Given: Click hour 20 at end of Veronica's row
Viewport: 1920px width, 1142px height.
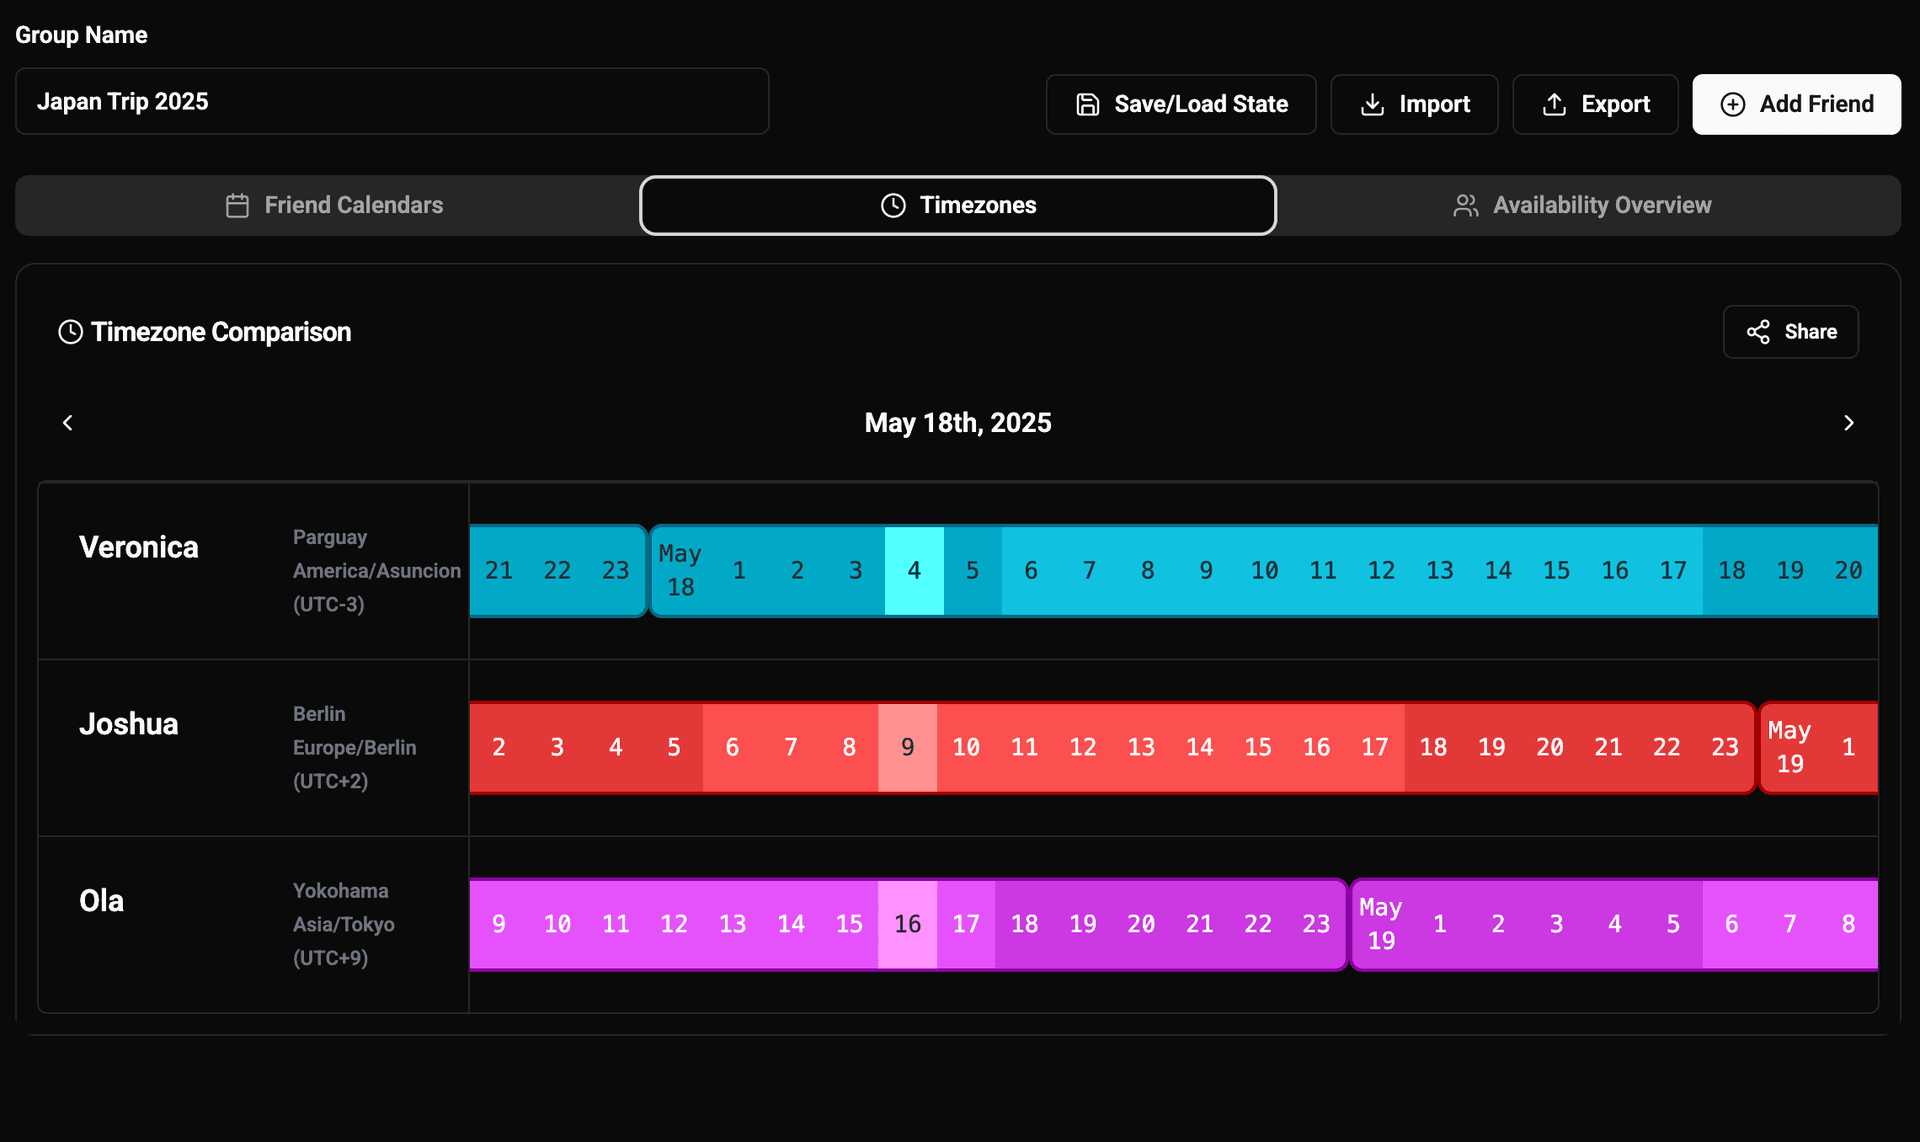Looking at the screenshot, I should coord(1848,570).
